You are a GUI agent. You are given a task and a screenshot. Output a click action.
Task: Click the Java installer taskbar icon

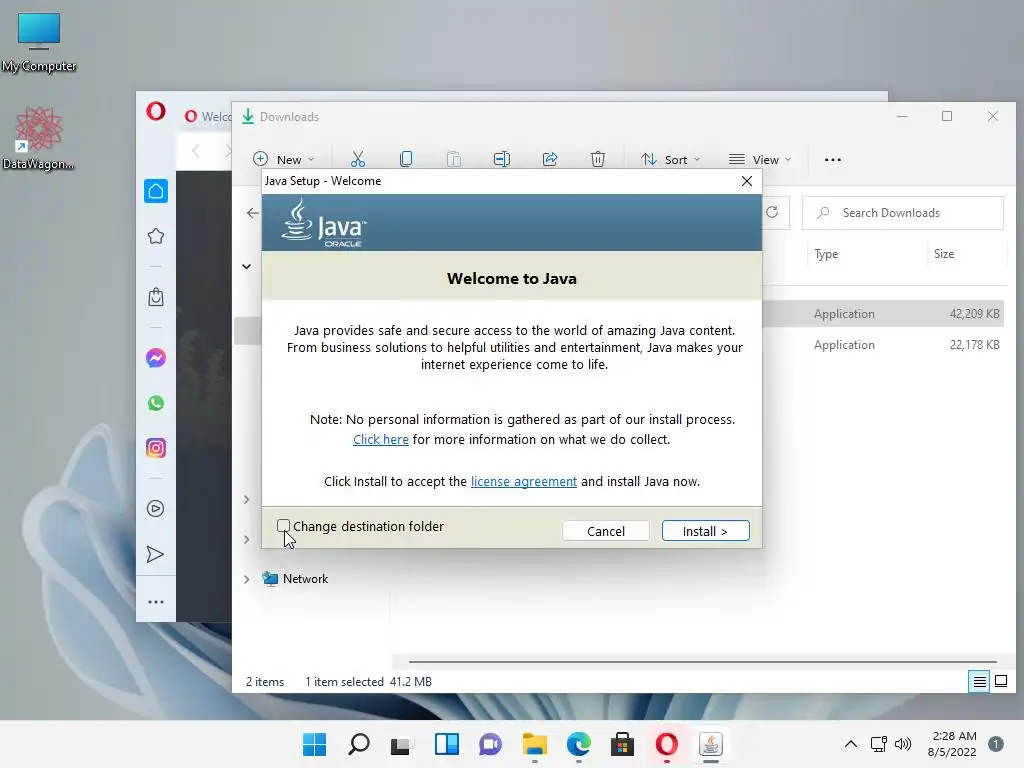(x=711, y=744)
